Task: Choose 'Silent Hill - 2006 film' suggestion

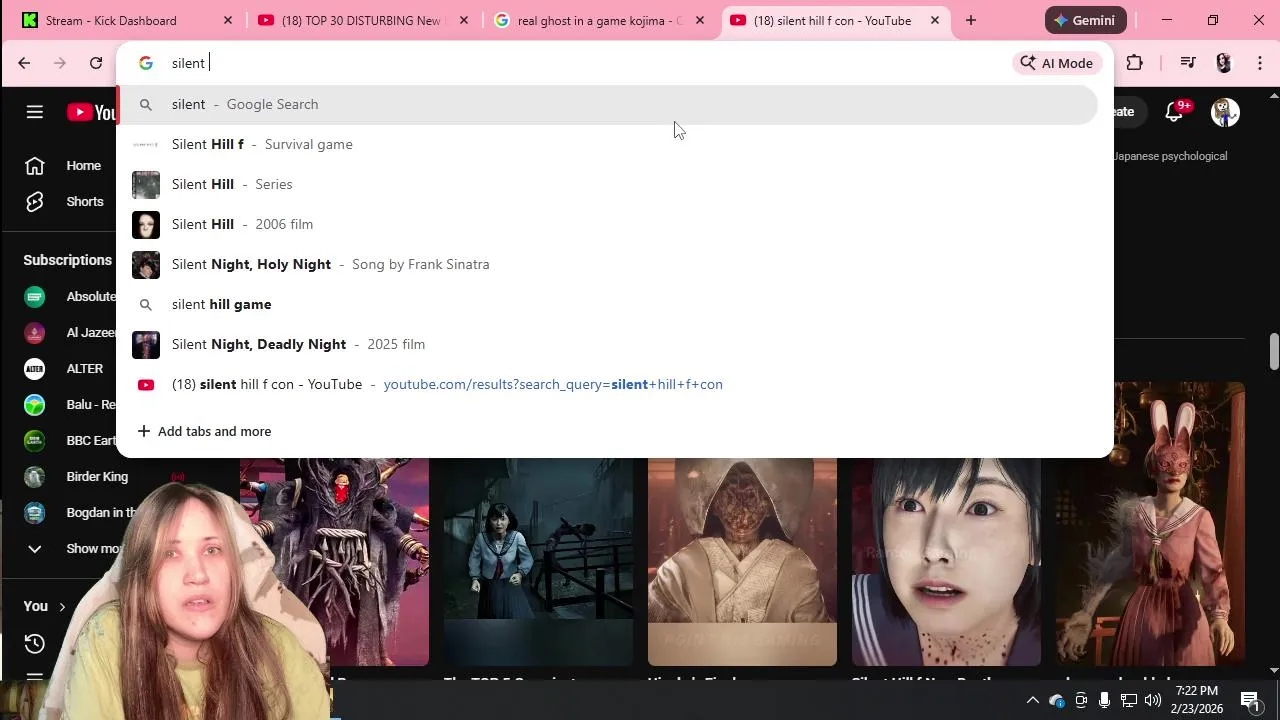Action: 607,224
